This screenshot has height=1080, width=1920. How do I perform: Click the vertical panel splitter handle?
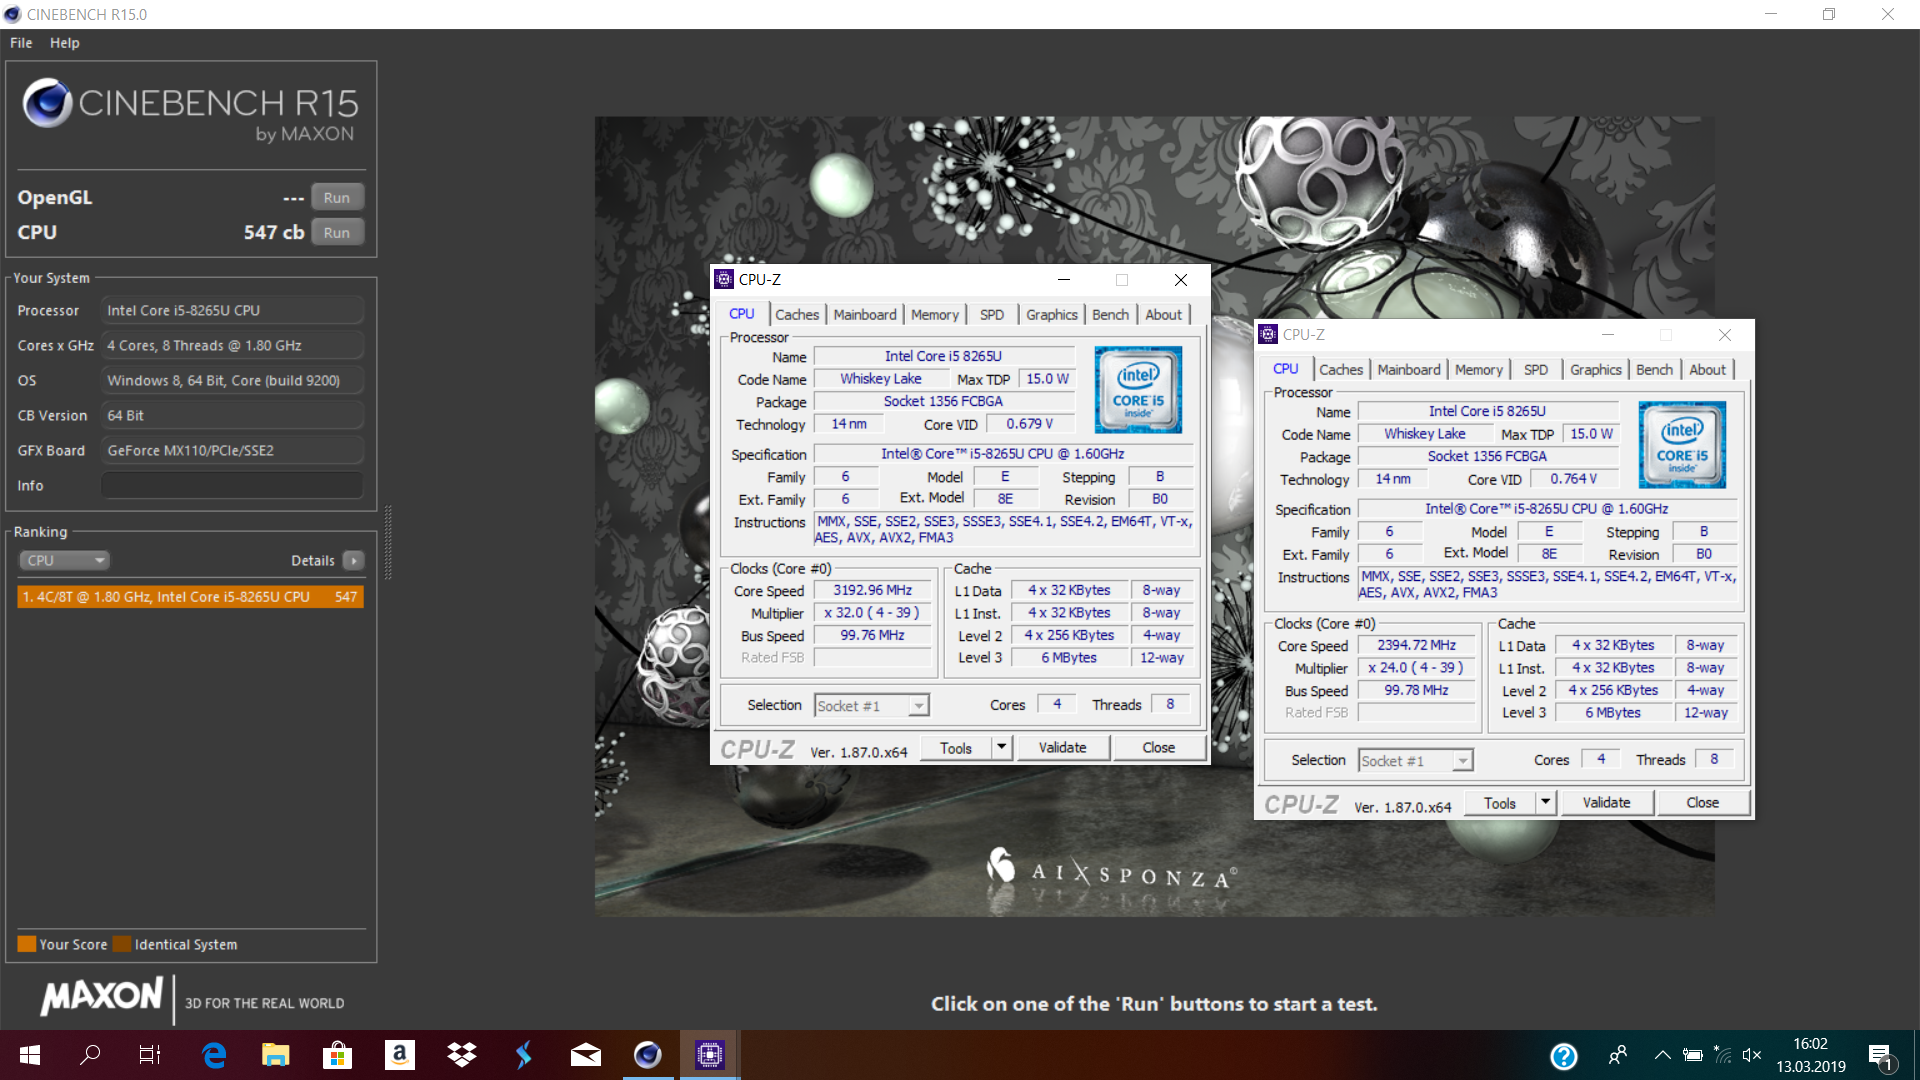[388, 542]
